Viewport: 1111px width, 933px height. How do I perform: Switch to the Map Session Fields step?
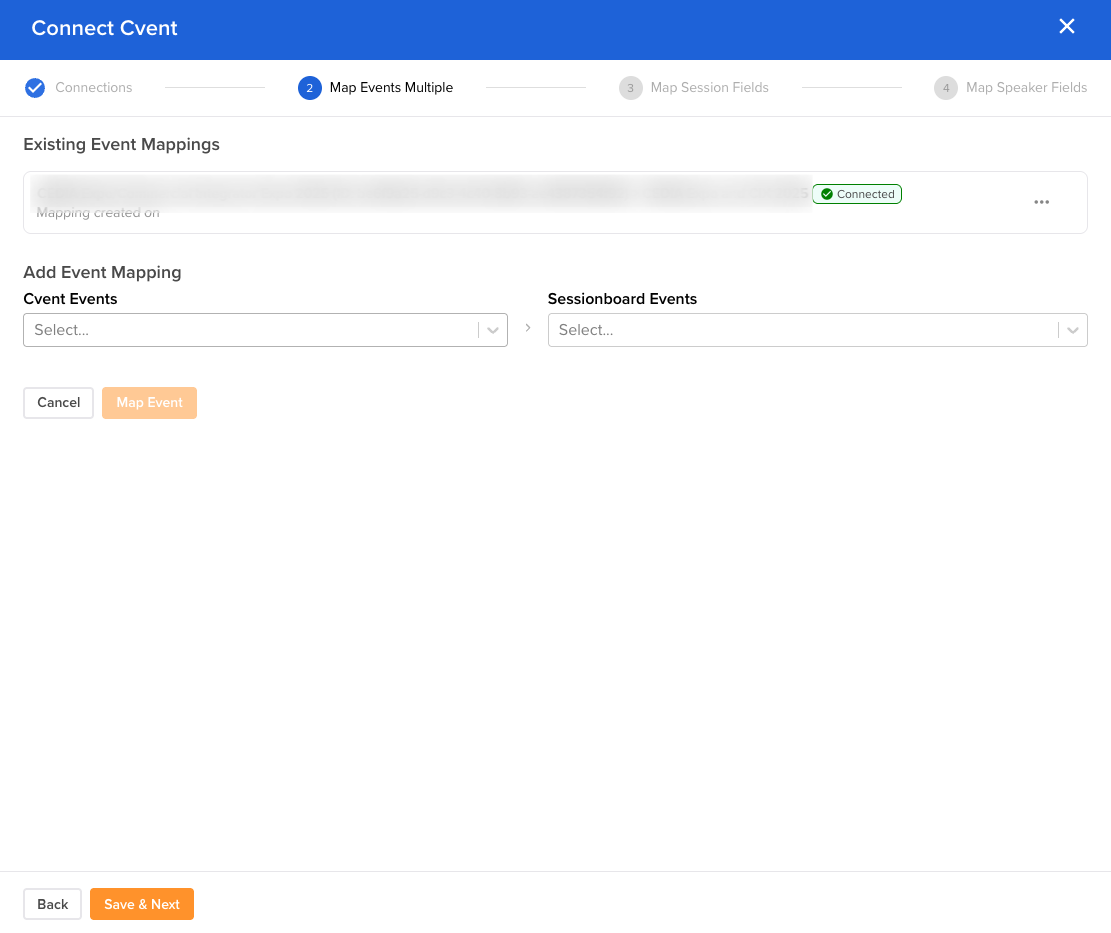[x=709, y=88]
